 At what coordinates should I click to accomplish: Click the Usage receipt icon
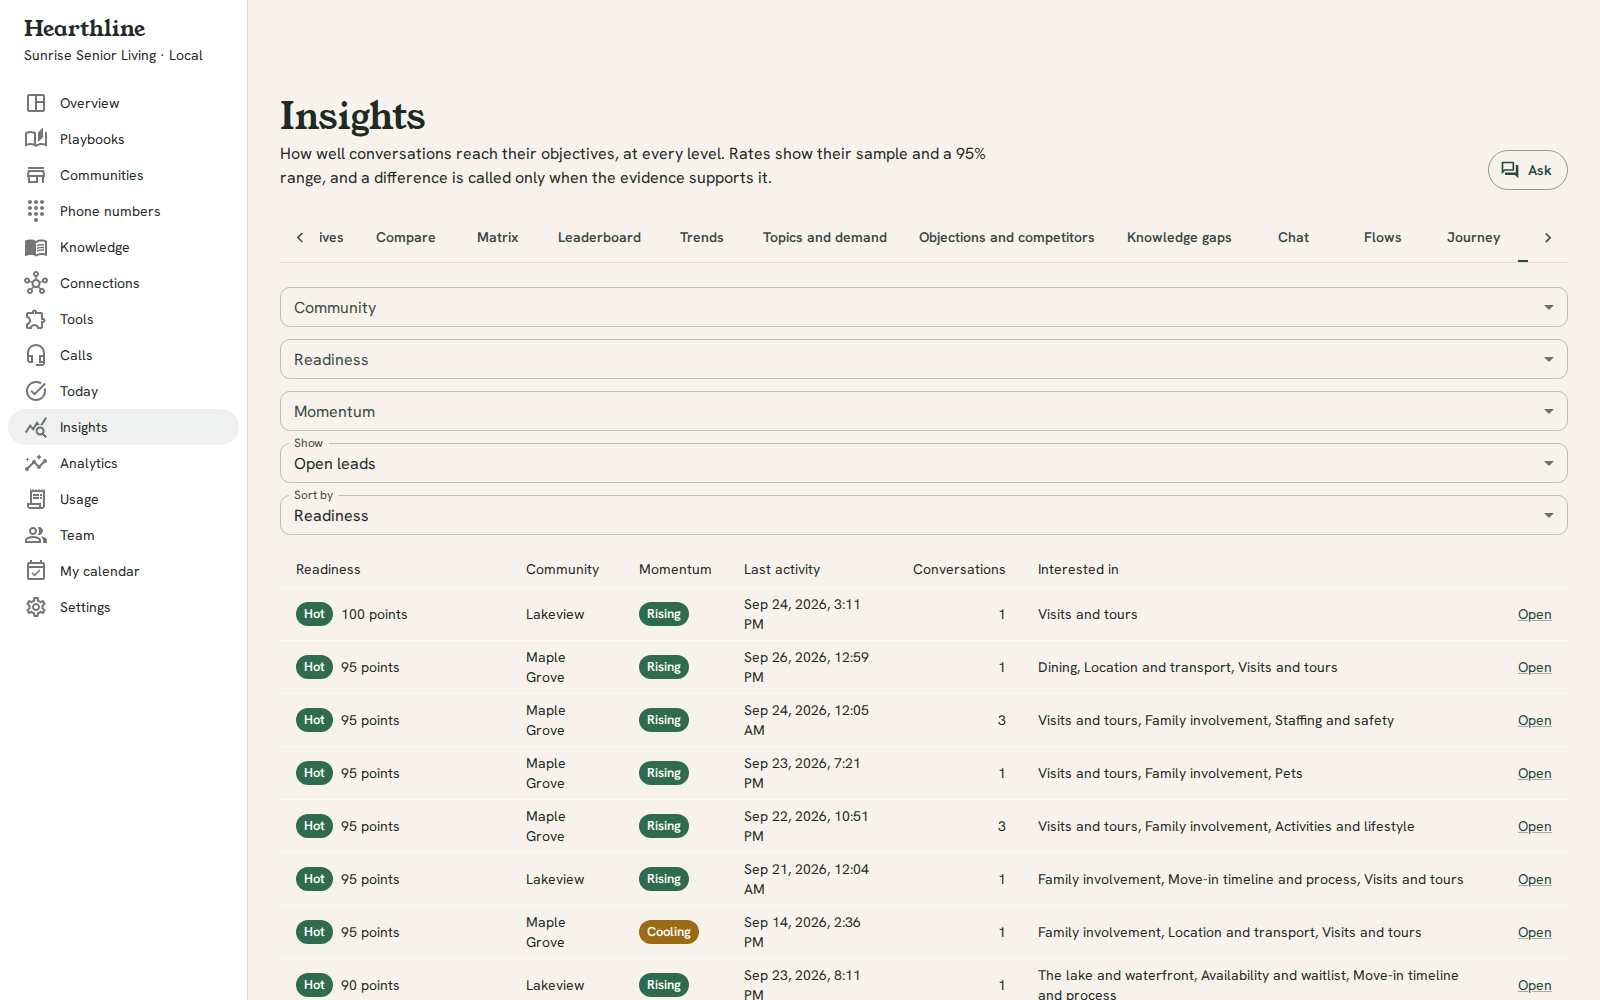[36, 499]
